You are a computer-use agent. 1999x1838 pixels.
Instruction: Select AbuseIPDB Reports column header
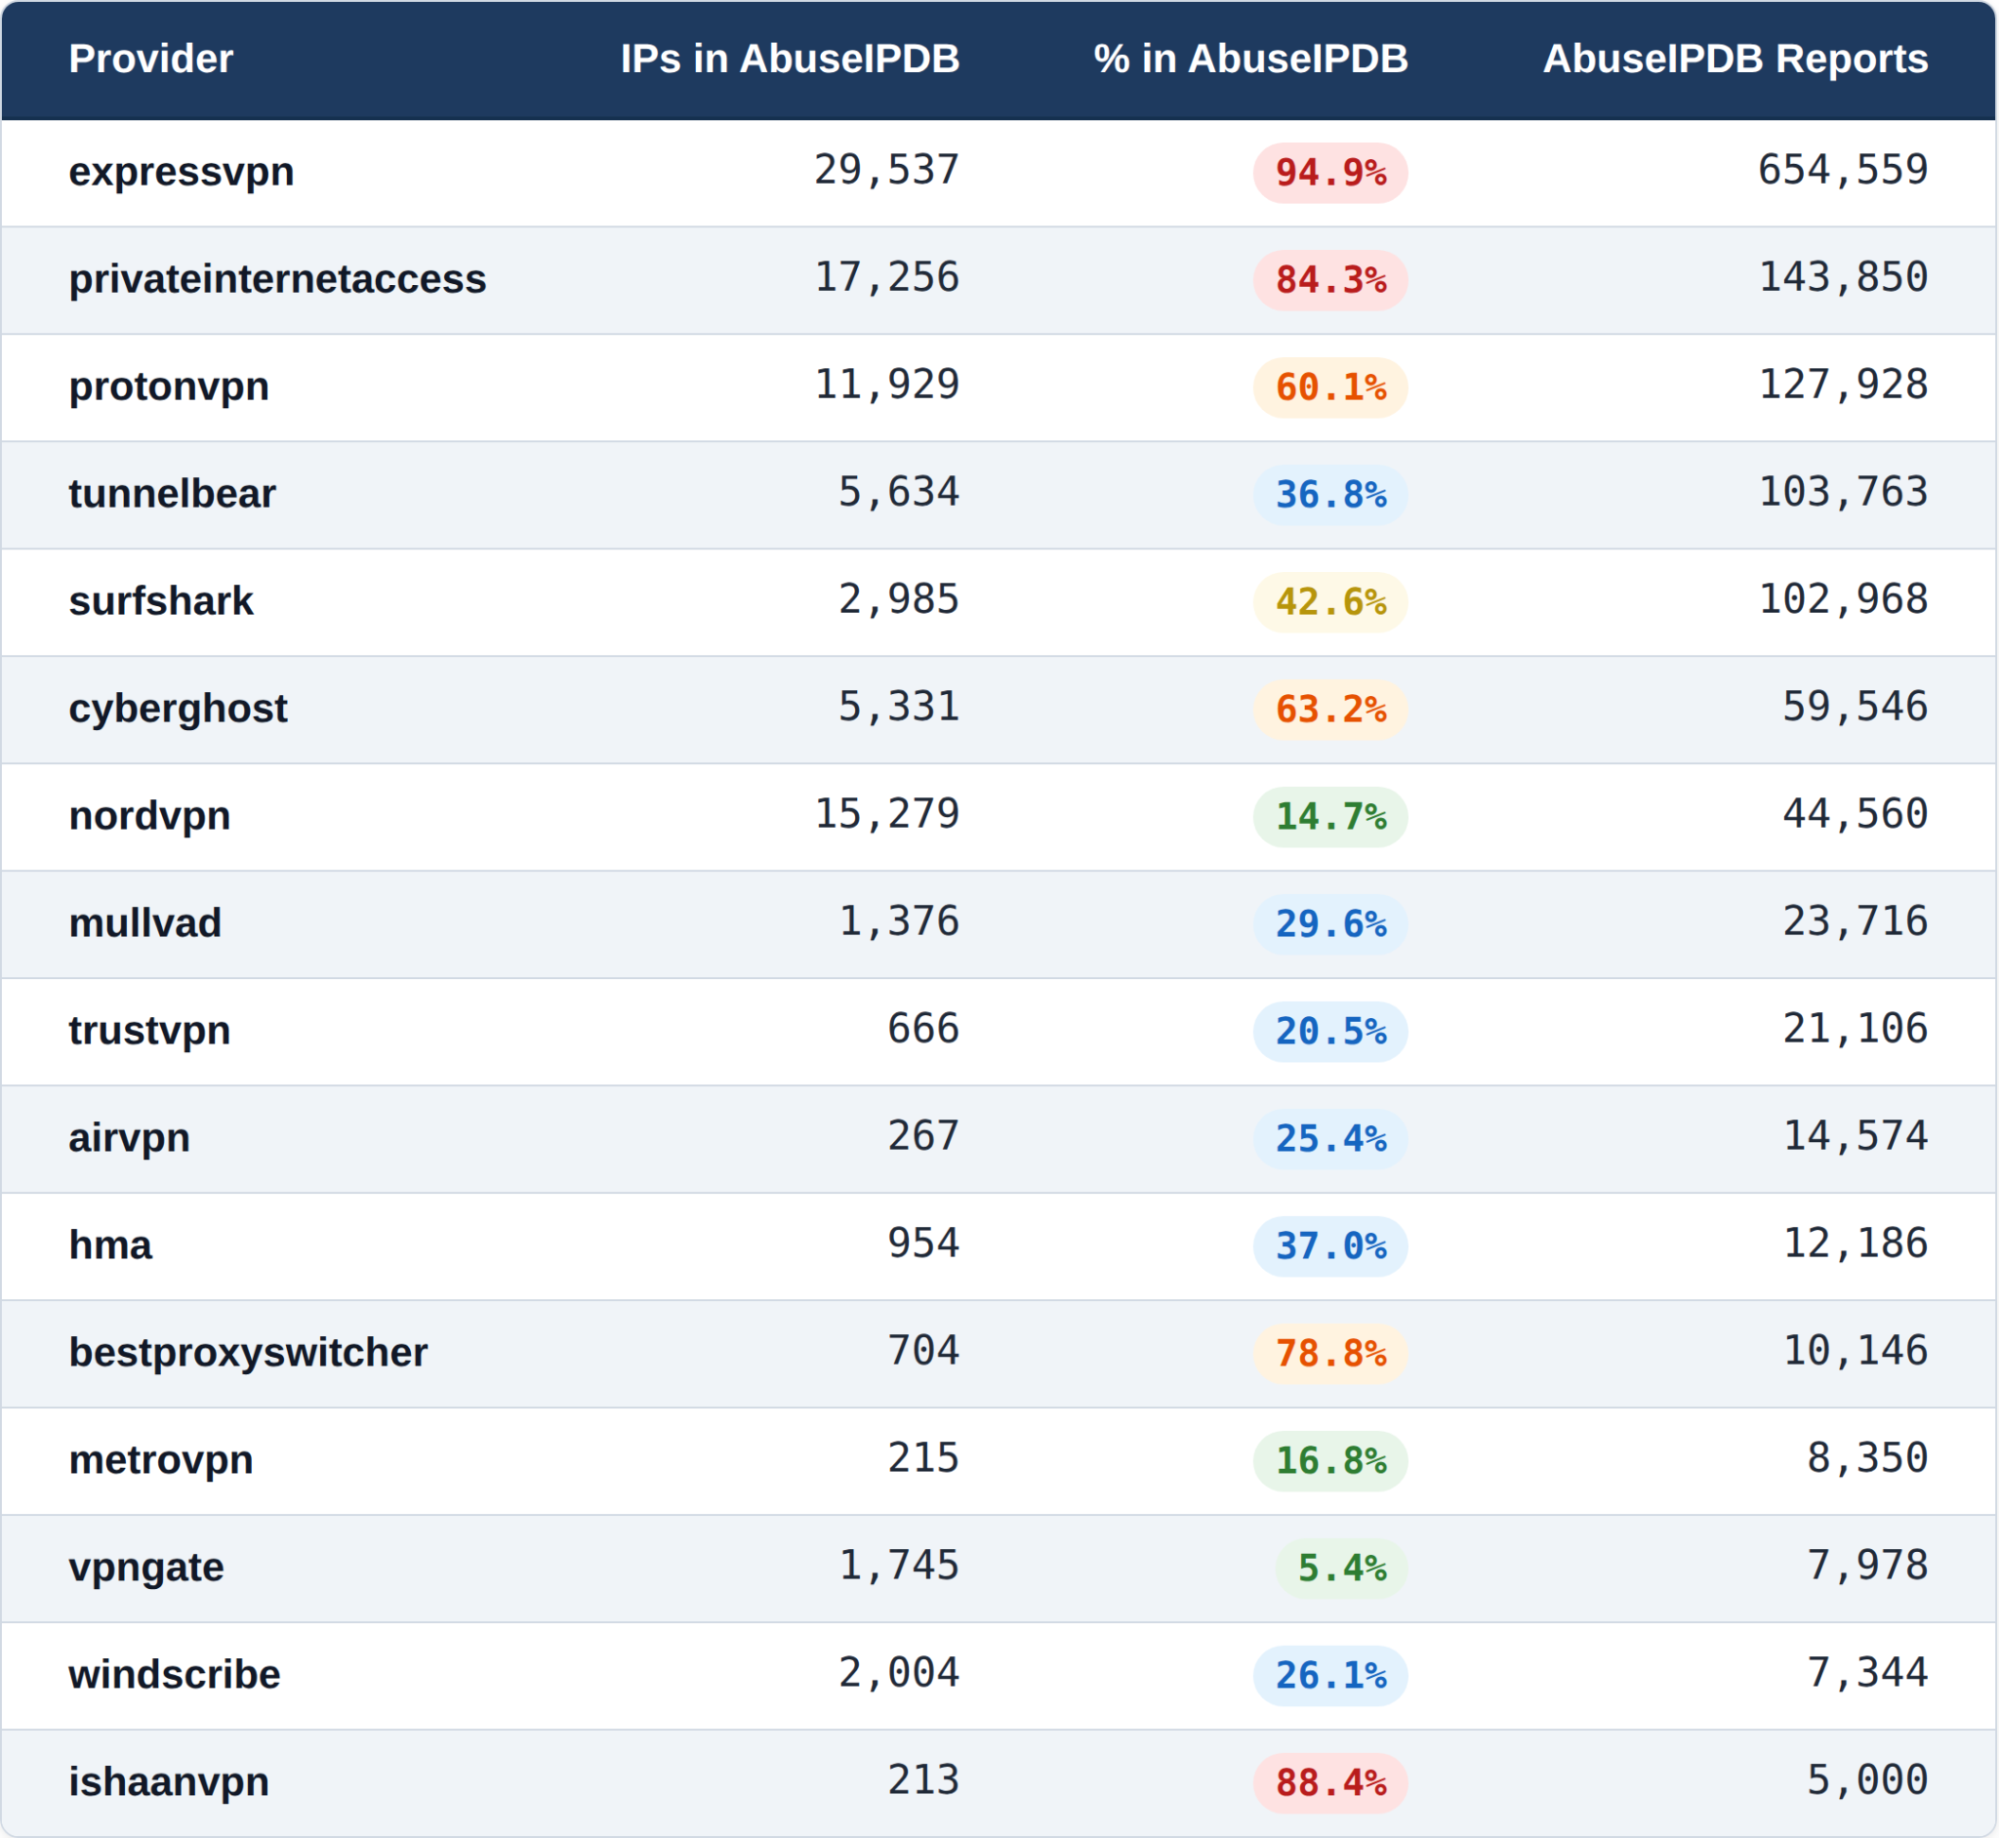coord(1735,59)
